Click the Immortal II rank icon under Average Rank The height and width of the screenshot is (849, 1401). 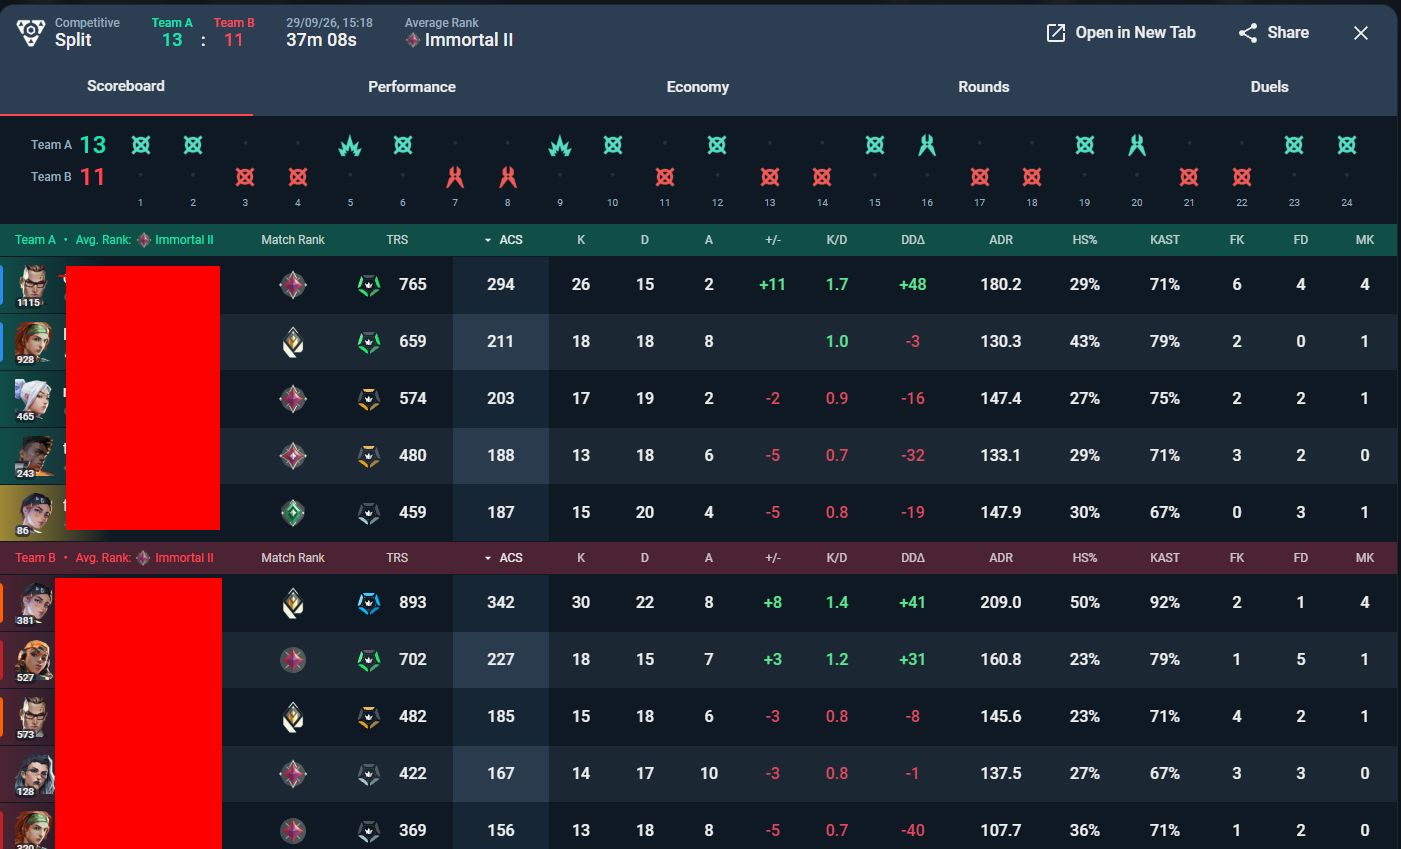(412, 41)
